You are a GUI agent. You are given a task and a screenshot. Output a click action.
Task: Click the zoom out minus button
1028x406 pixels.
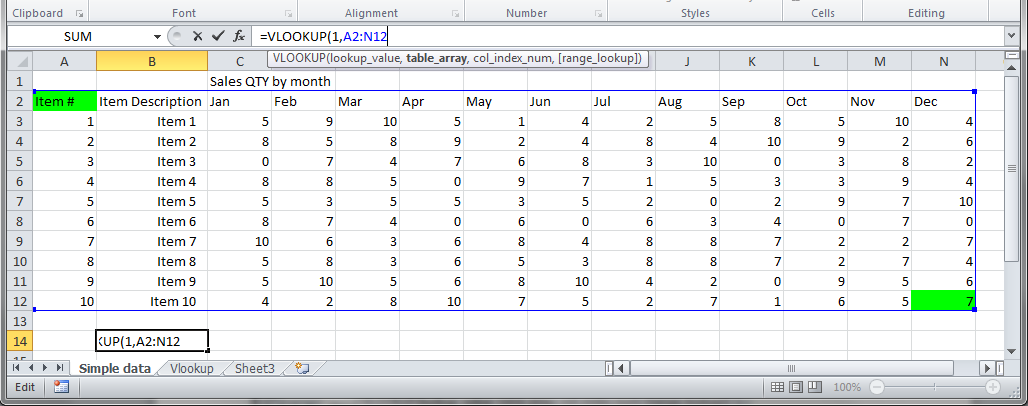point(876,387)
